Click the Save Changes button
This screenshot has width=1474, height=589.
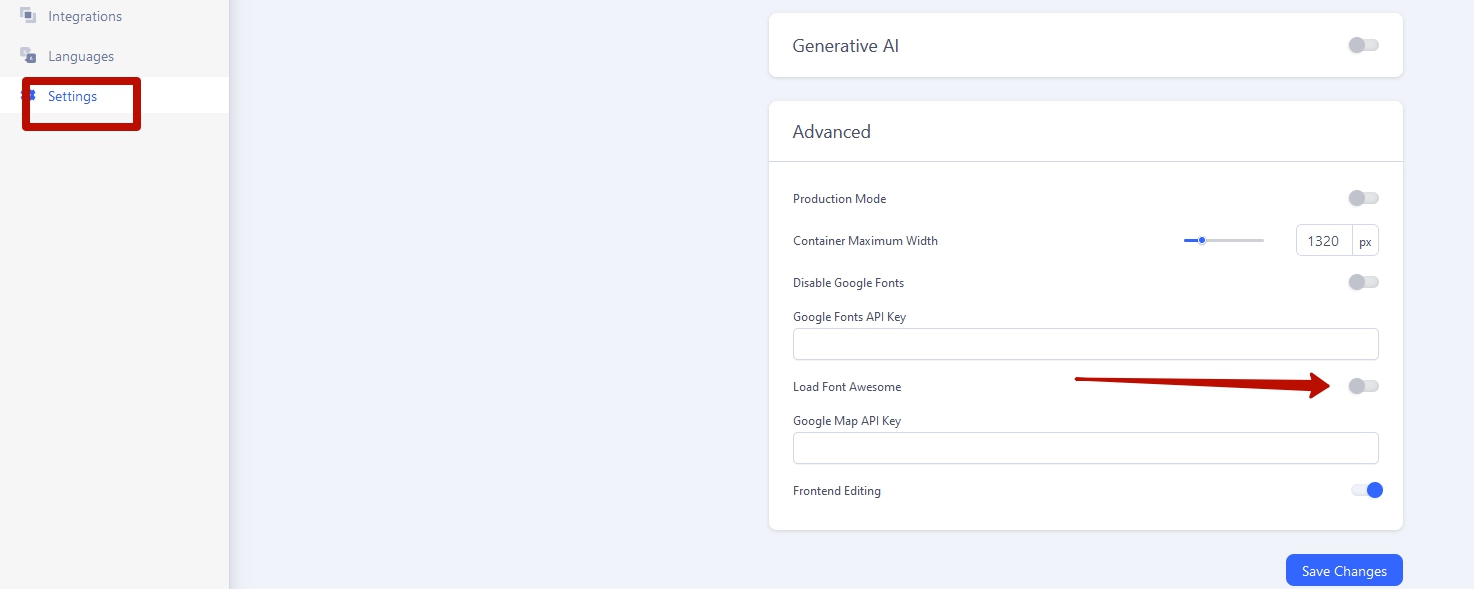[x=1343, y=571]
